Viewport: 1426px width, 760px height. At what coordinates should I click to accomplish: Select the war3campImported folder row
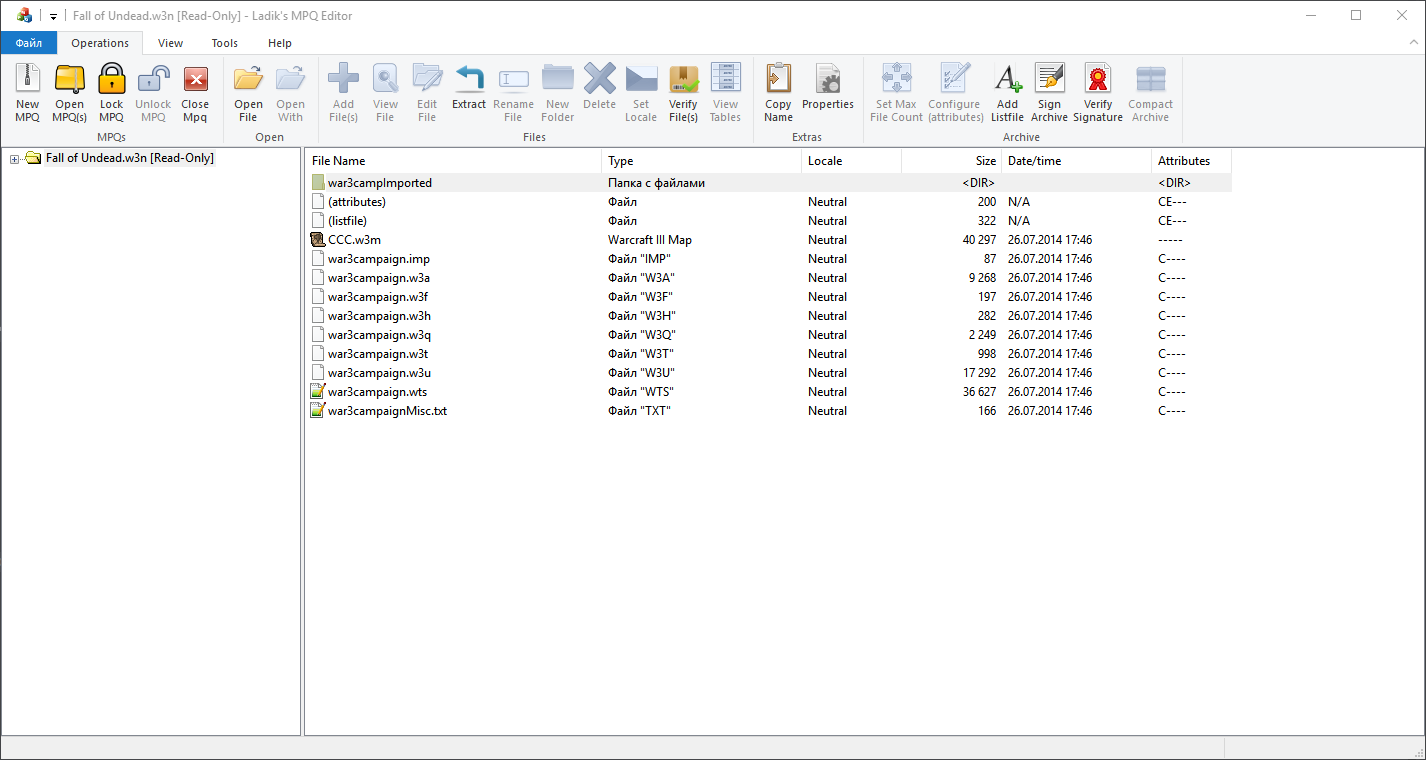click(x=769, y=183)
